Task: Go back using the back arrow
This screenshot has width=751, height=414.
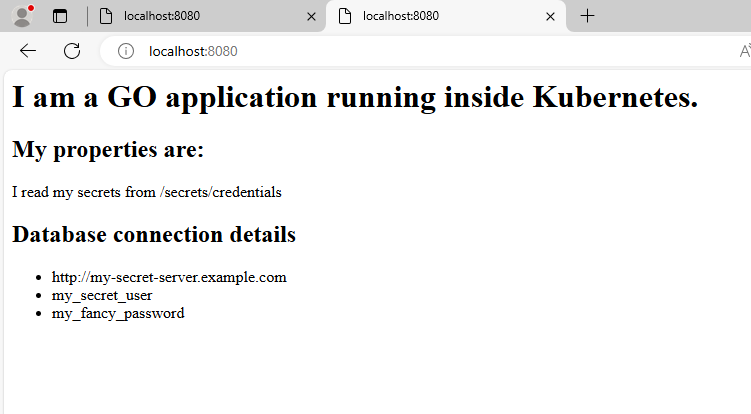Action: point(28,51)
